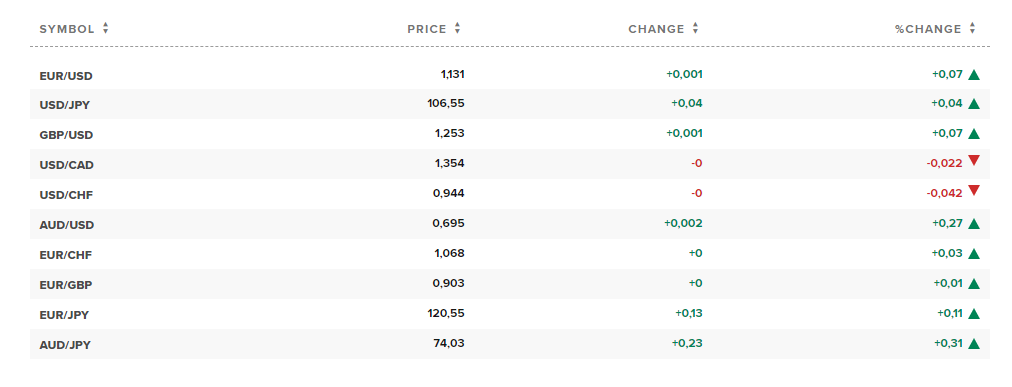Sort table by %CHANGE column arrows
Screen dimensions: 1012x387
coord(972,28)
